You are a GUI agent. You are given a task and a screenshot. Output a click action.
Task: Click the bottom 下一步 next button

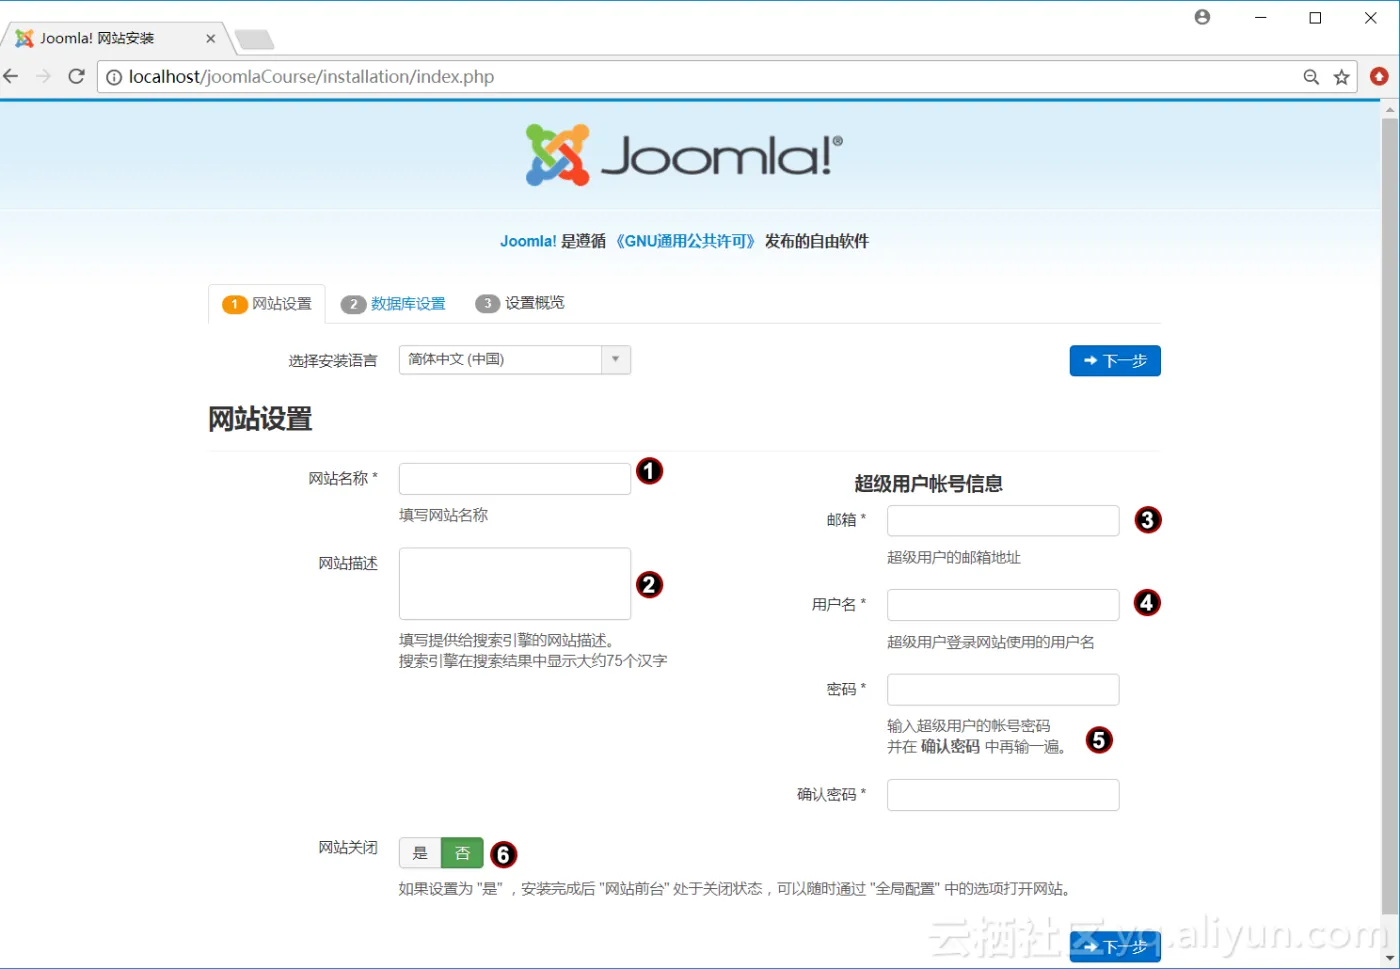click(x=1115, y=946)
